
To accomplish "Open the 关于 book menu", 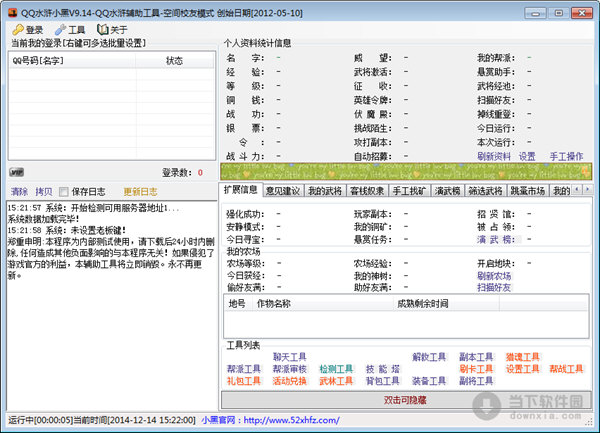I will pos(112,29).
